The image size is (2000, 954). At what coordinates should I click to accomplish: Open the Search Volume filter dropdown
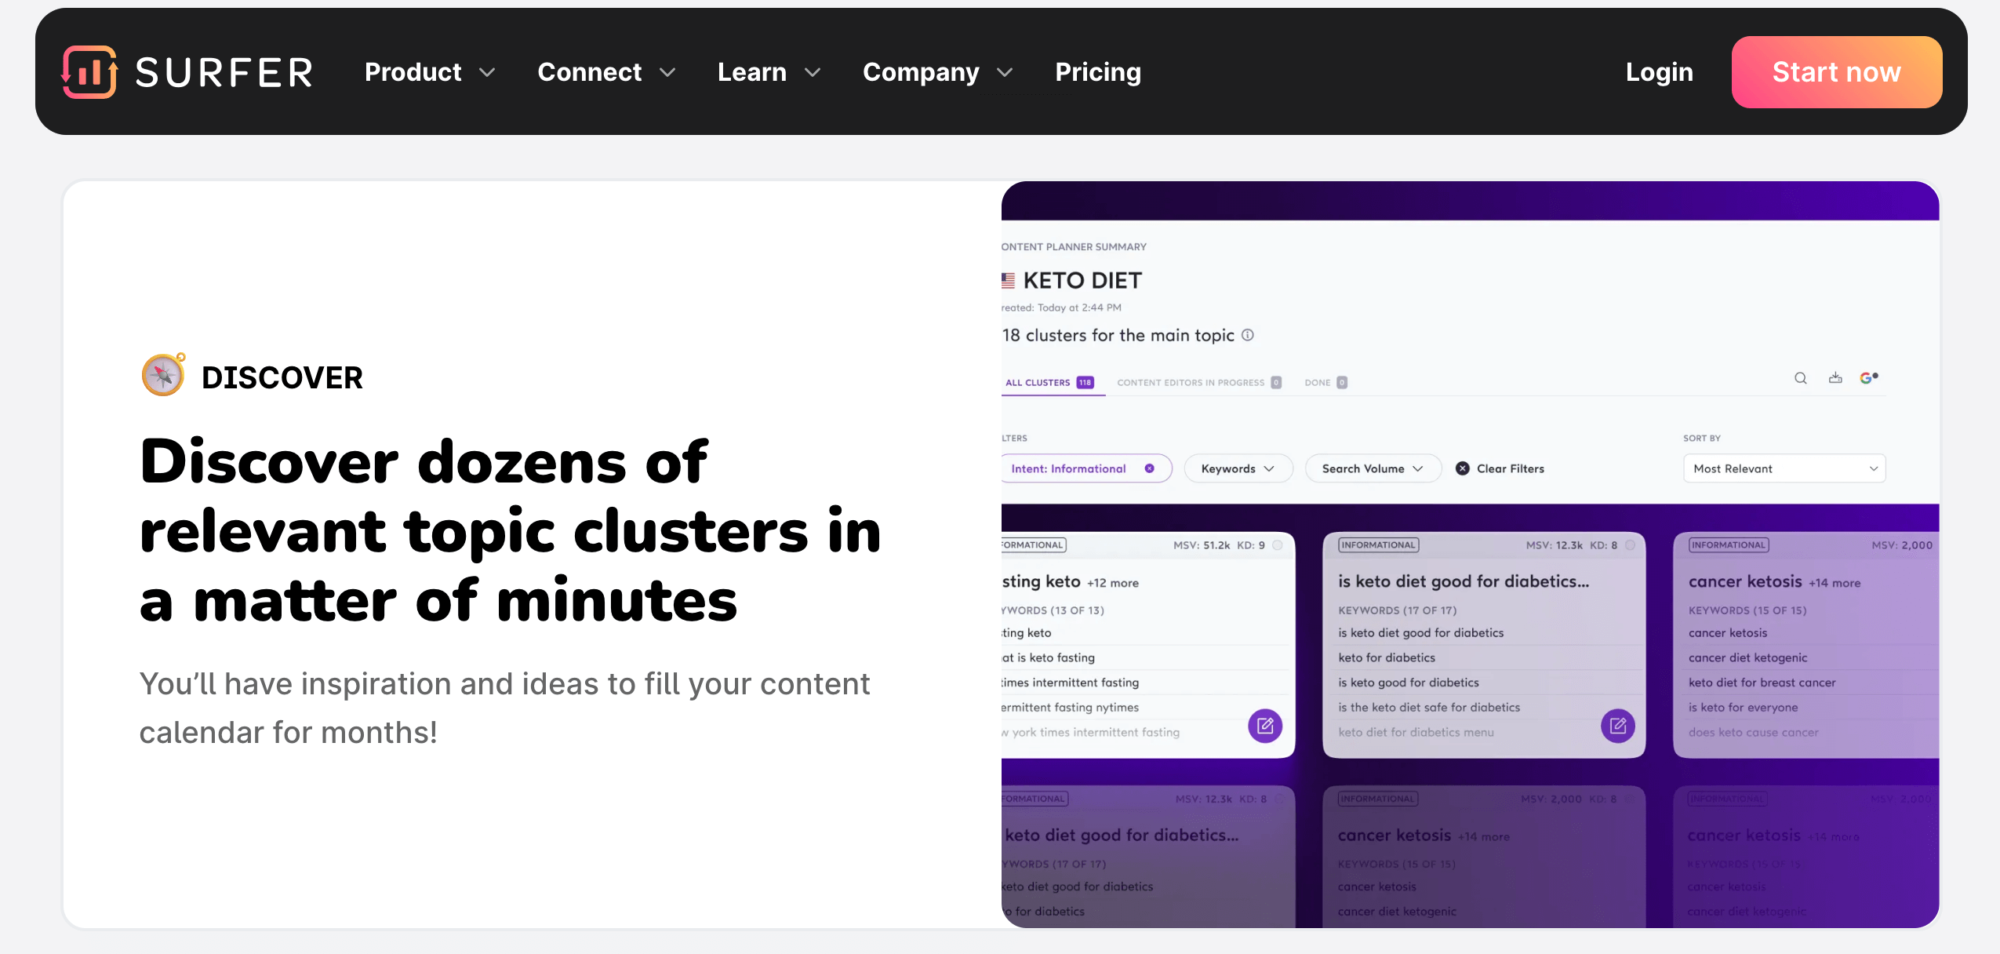(x=1372, y=468)
